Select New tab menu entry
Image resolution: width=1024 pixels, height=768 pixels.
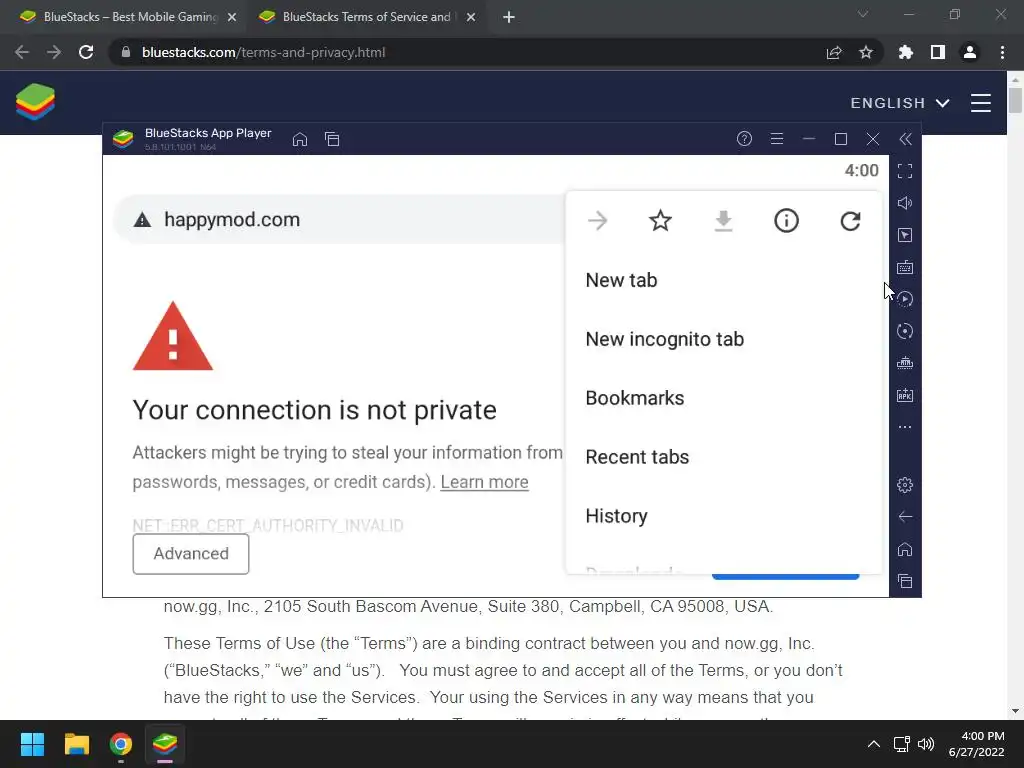724,280
